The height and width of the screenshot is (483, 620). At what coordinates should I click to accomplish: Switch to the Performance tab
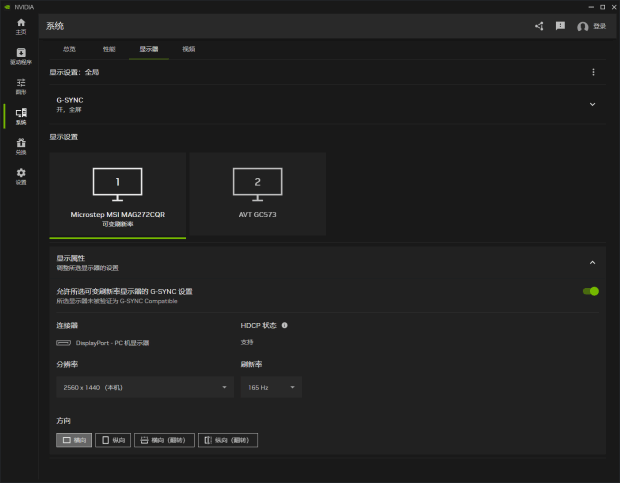point(109,49)
